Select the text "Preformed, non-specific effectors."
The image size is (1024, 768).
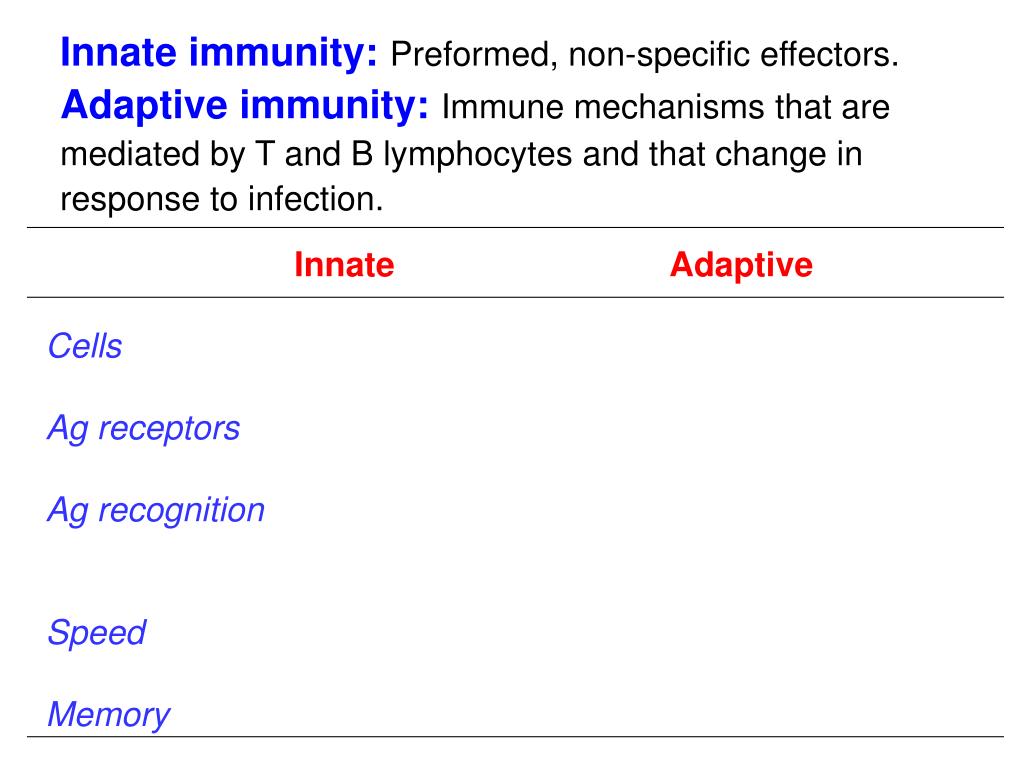click(645, 55)
